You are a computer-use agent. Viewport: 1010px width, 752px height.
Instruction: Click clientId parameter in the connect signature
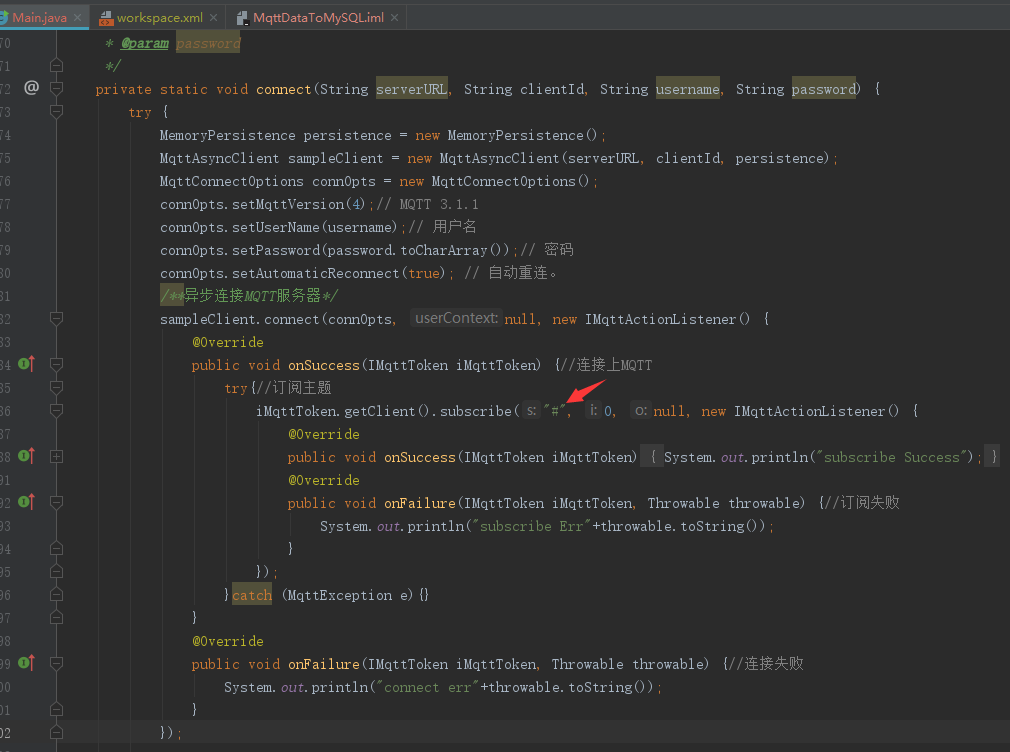coord(552,89)
